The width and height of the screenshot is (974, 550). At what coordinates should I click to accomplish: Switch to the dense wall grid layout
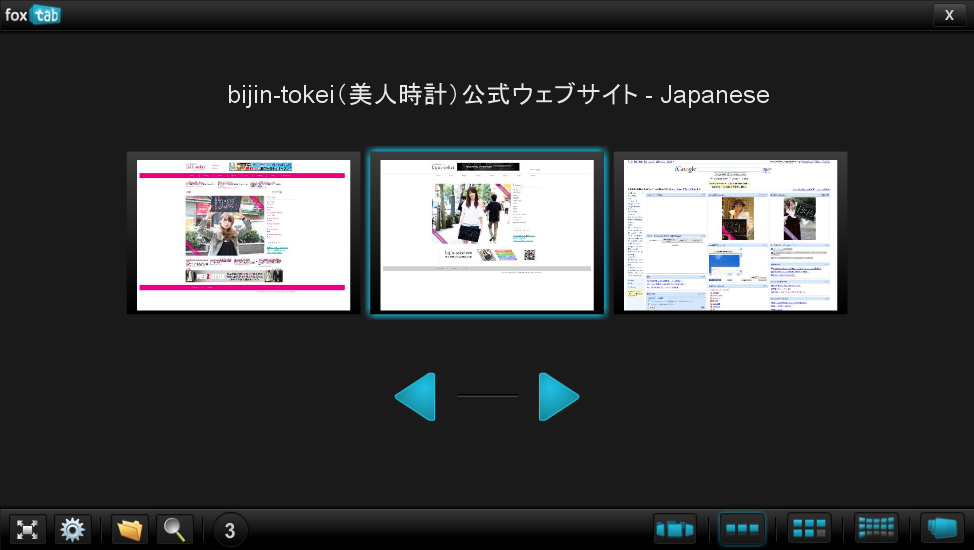click(x=876, y=529)
